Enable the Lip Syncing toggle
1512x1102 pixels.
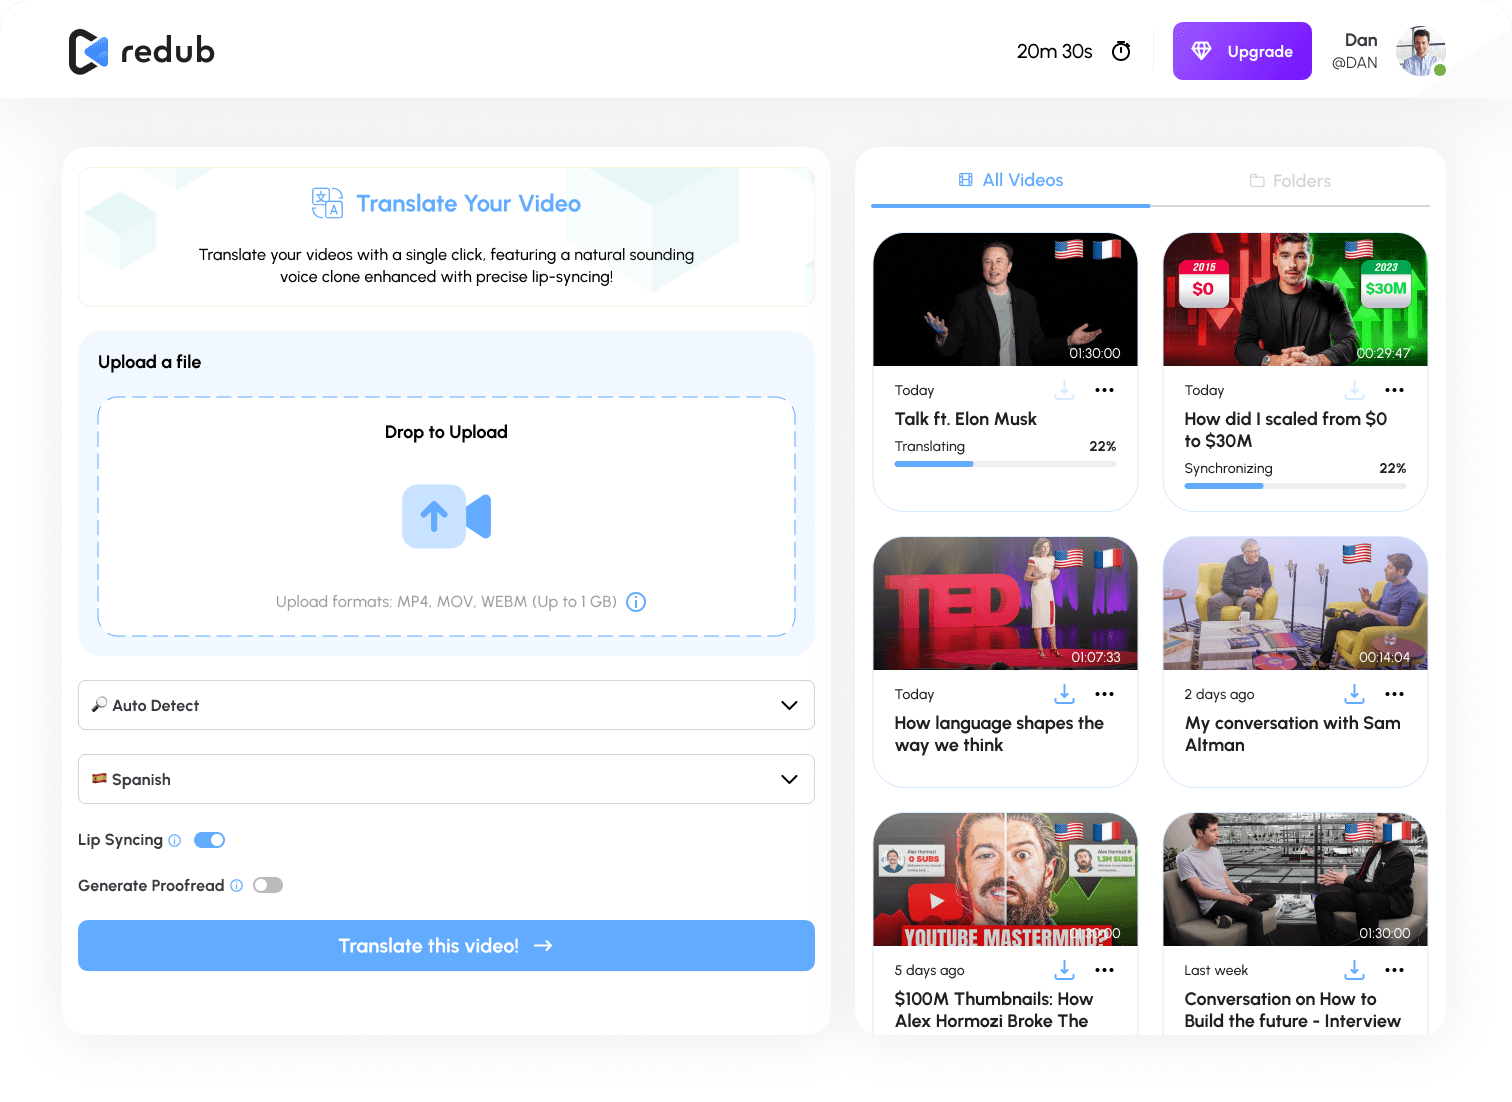pyautogui.click(x=209, y=840)
